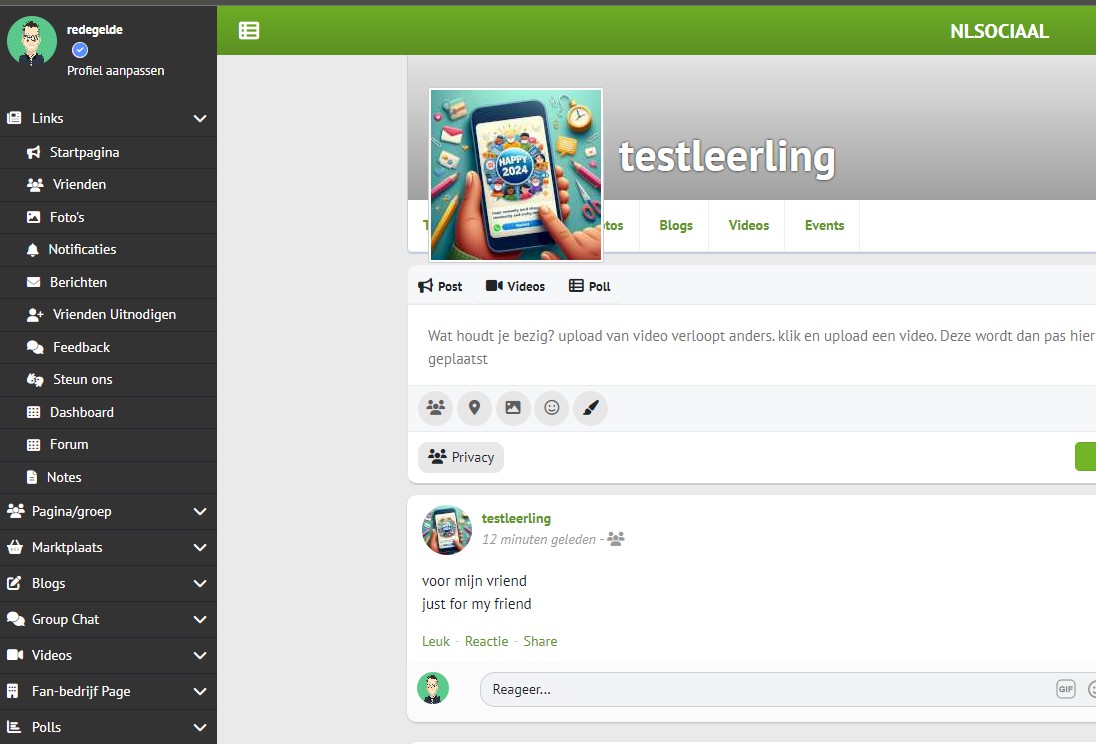
Task: Switch to the Blogs profile tab
Action: pyautogui.click(x=675, y=226)
